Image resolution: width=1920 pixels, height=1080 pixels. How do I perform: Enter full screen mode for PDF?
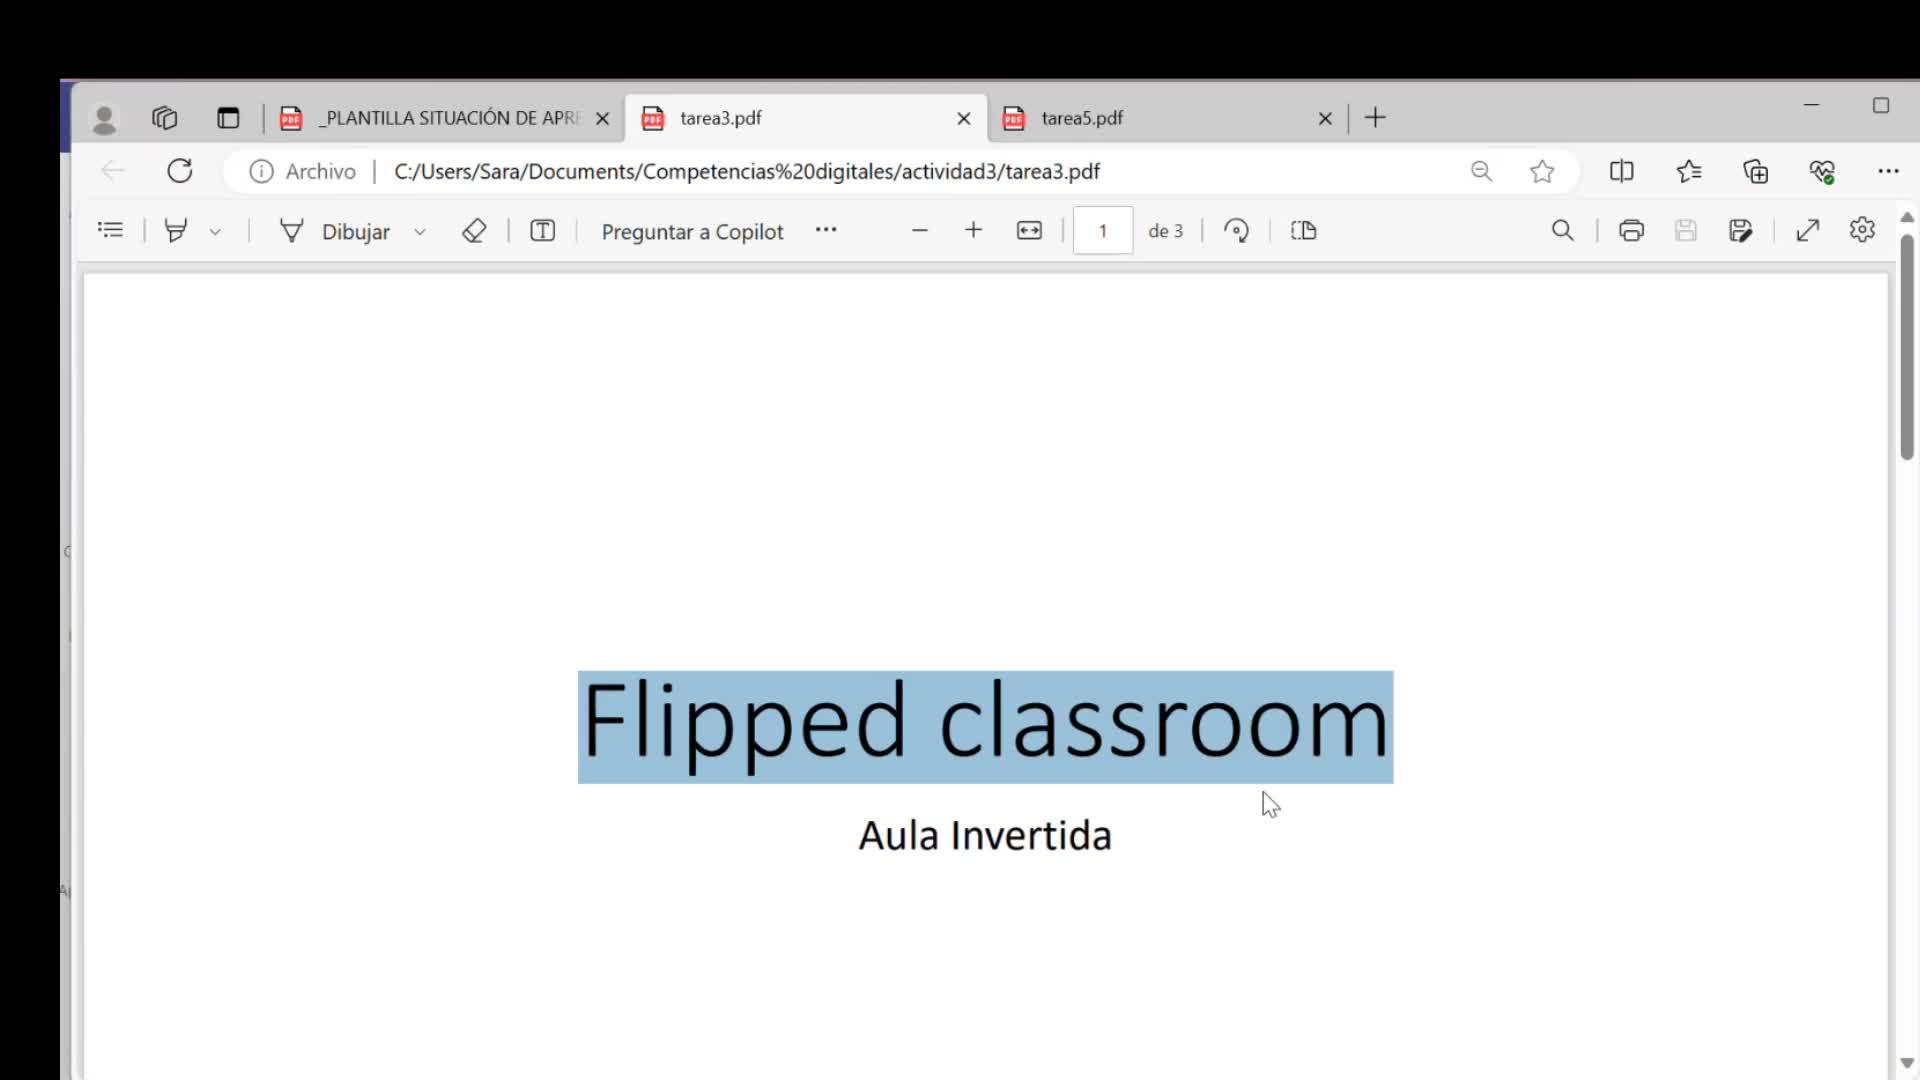(1807, 231)
